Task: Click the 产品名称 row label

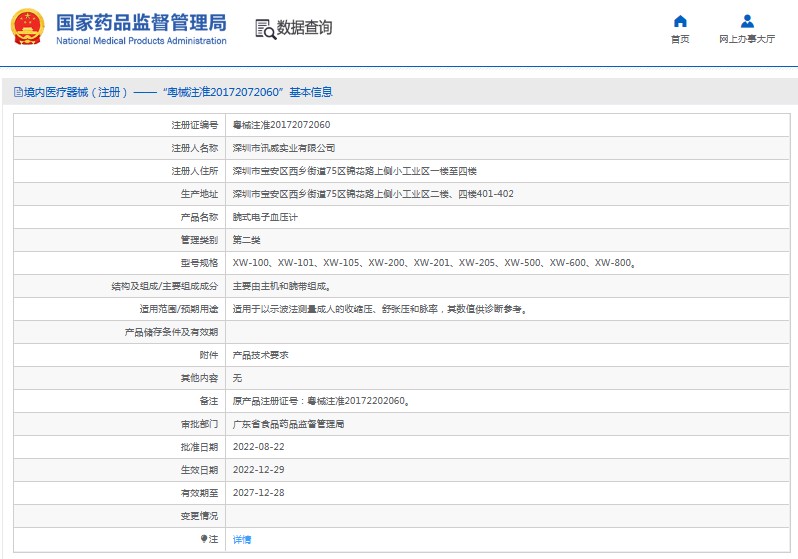Action: [199, 217]
